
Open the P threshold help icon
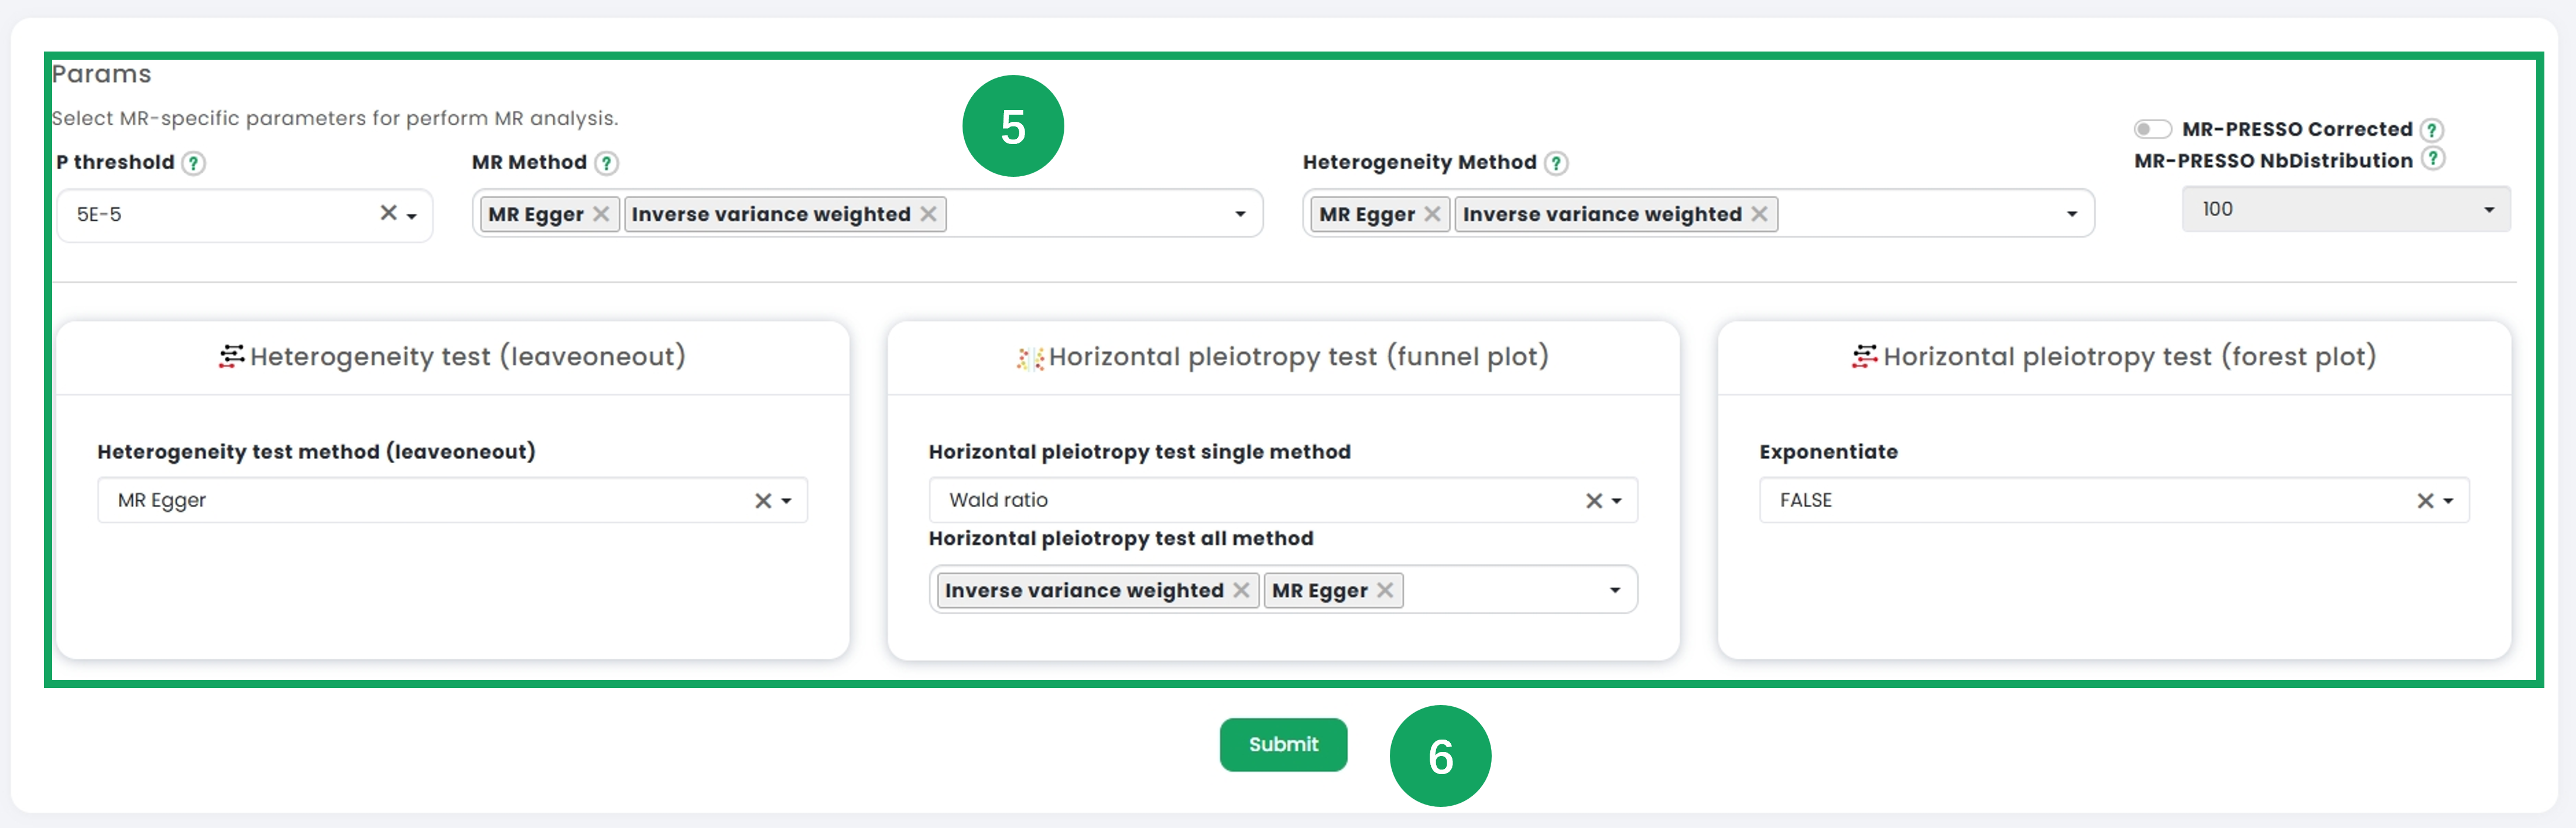[x=194, y=163]
